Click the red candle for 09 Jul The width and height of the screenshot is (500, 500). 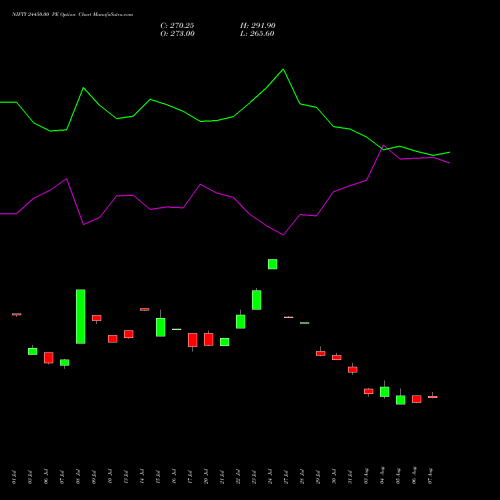coord(97,318)
